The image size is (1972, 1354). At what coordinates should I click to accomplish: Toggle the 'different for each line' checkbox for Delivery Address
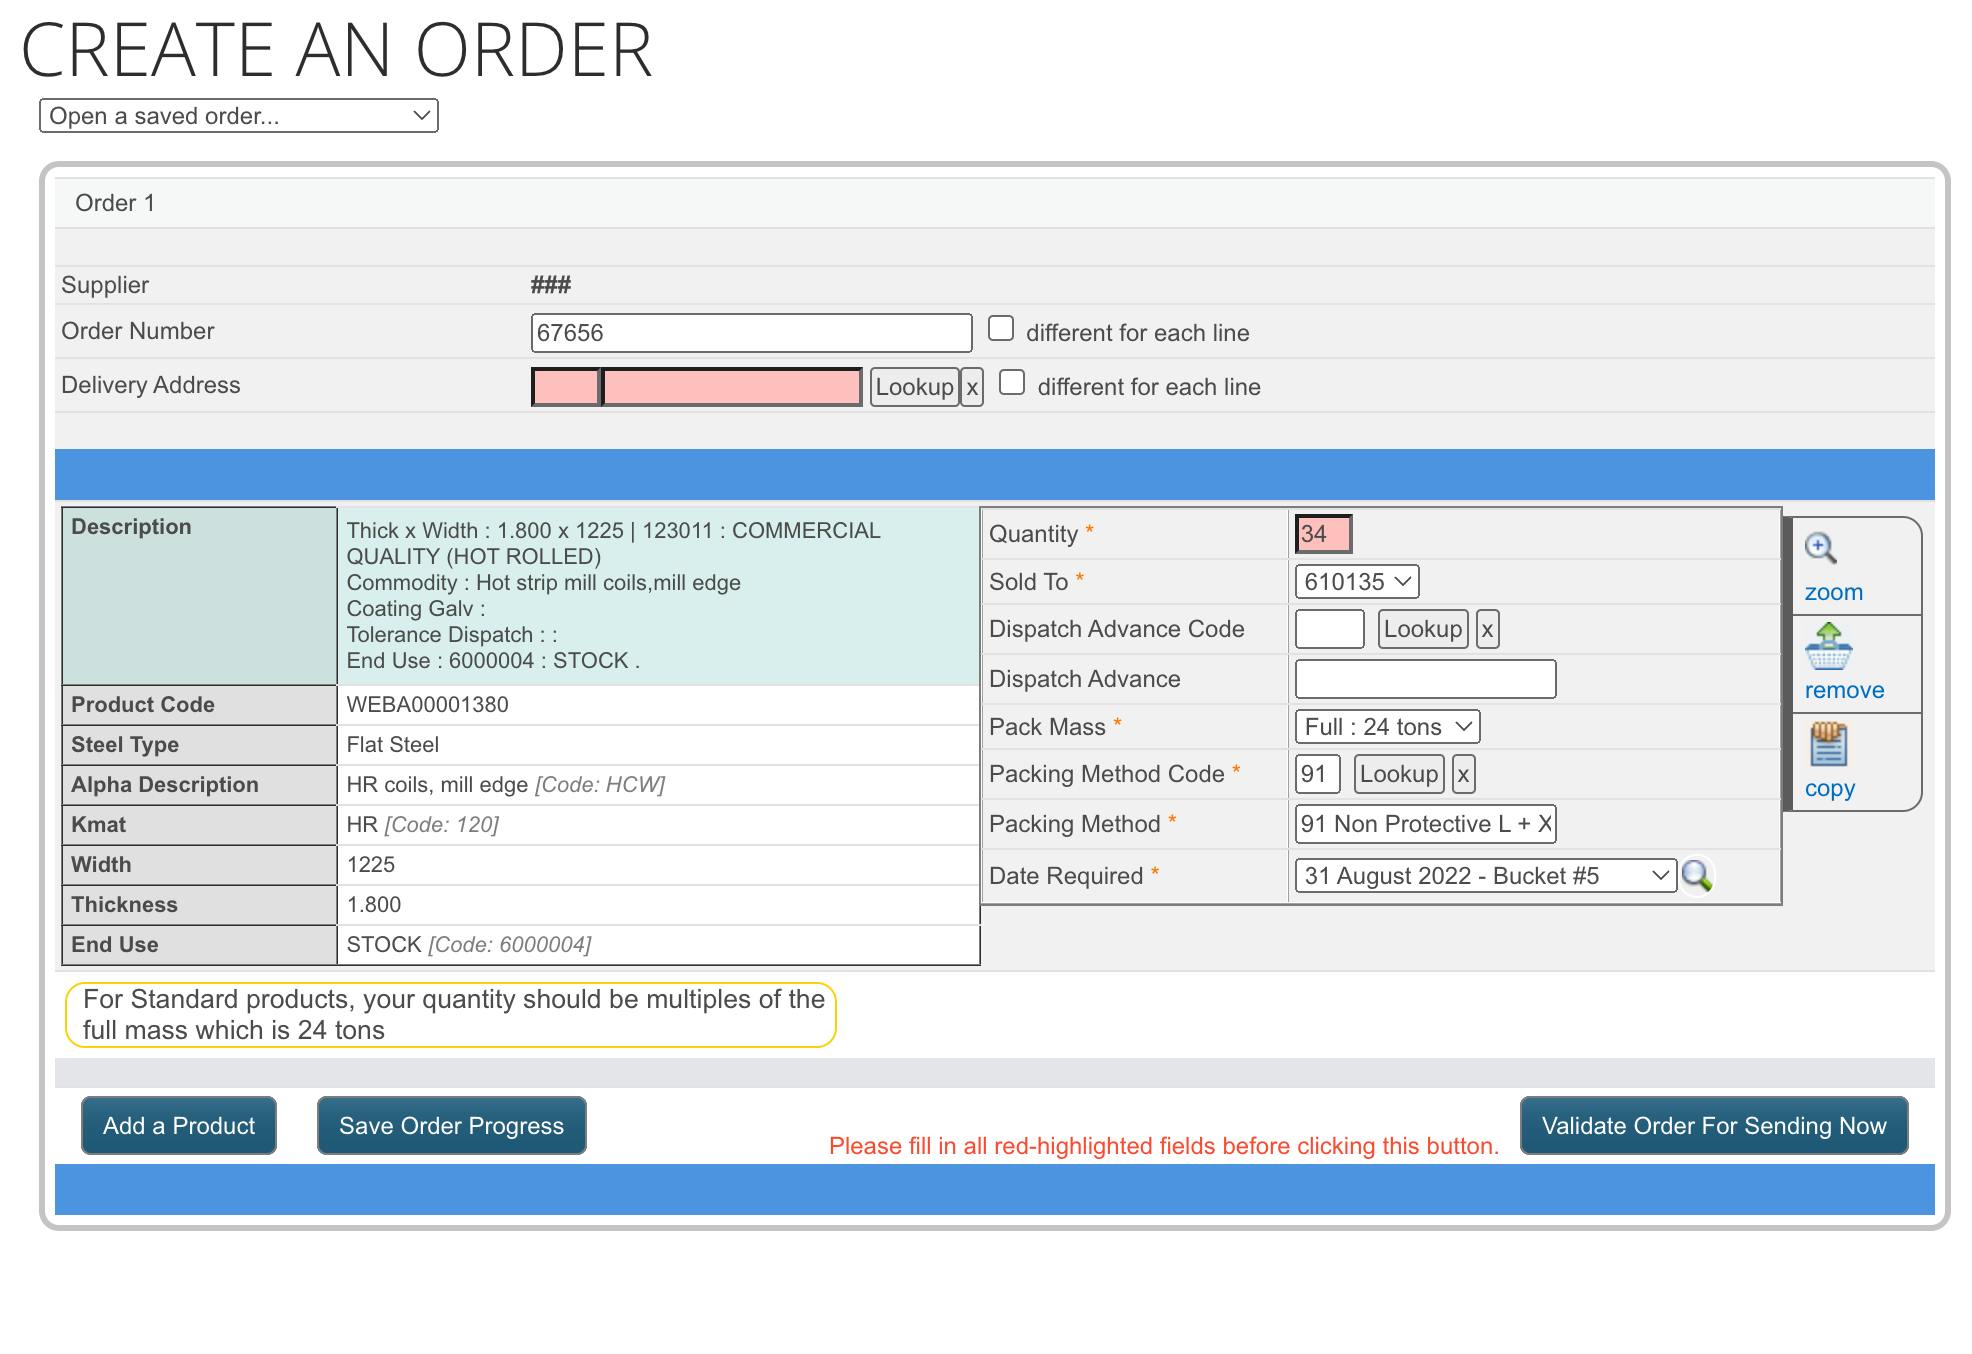1011,385
